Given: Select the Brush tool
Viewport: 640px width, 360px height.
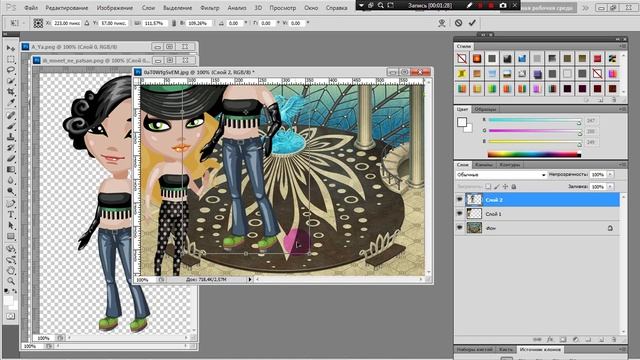Looking at the screenshot, I should (11, 126).
